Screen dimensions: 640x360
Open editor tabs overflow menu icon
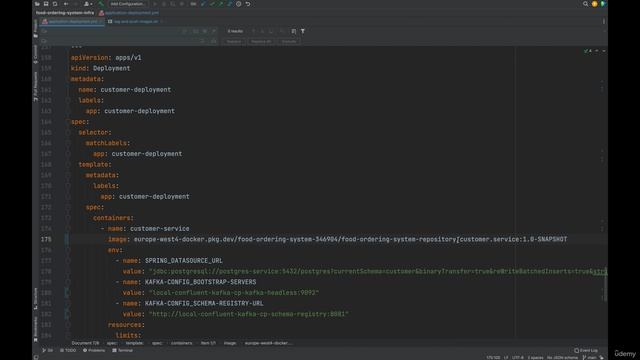point(604,21)
